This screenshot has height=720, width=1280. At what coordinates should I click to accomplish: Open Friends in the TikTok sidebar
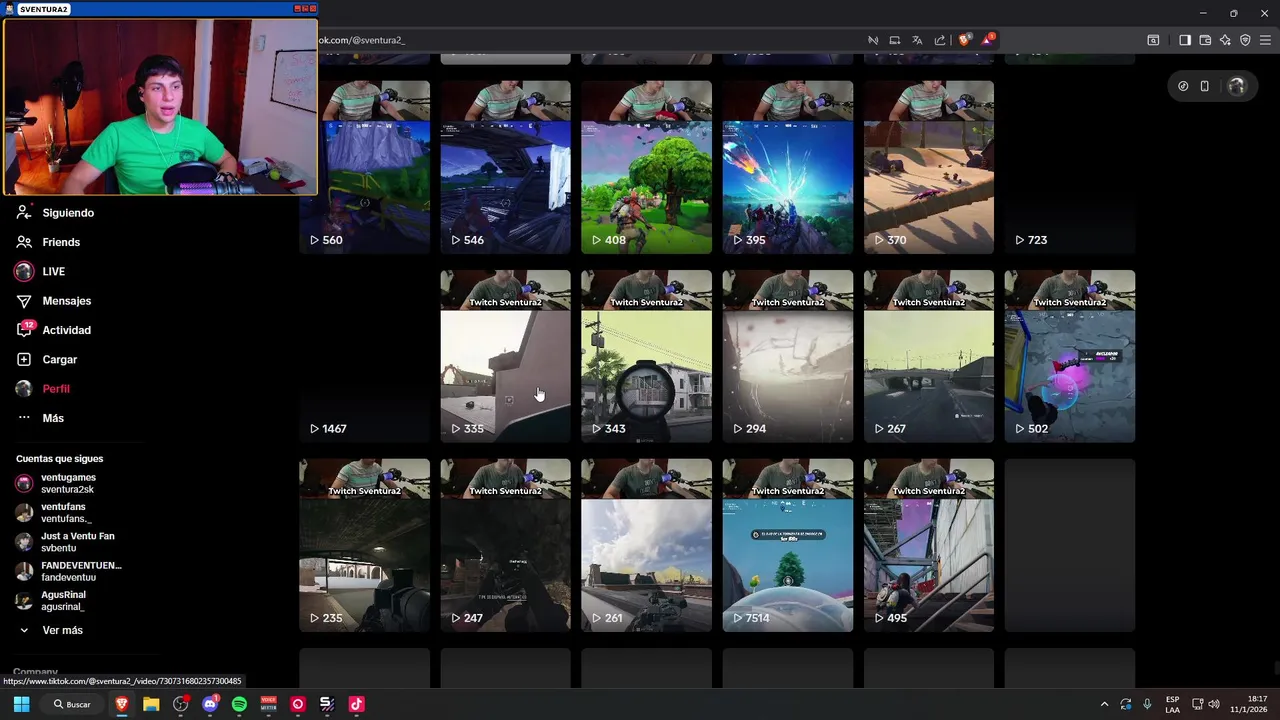[48, 242]
